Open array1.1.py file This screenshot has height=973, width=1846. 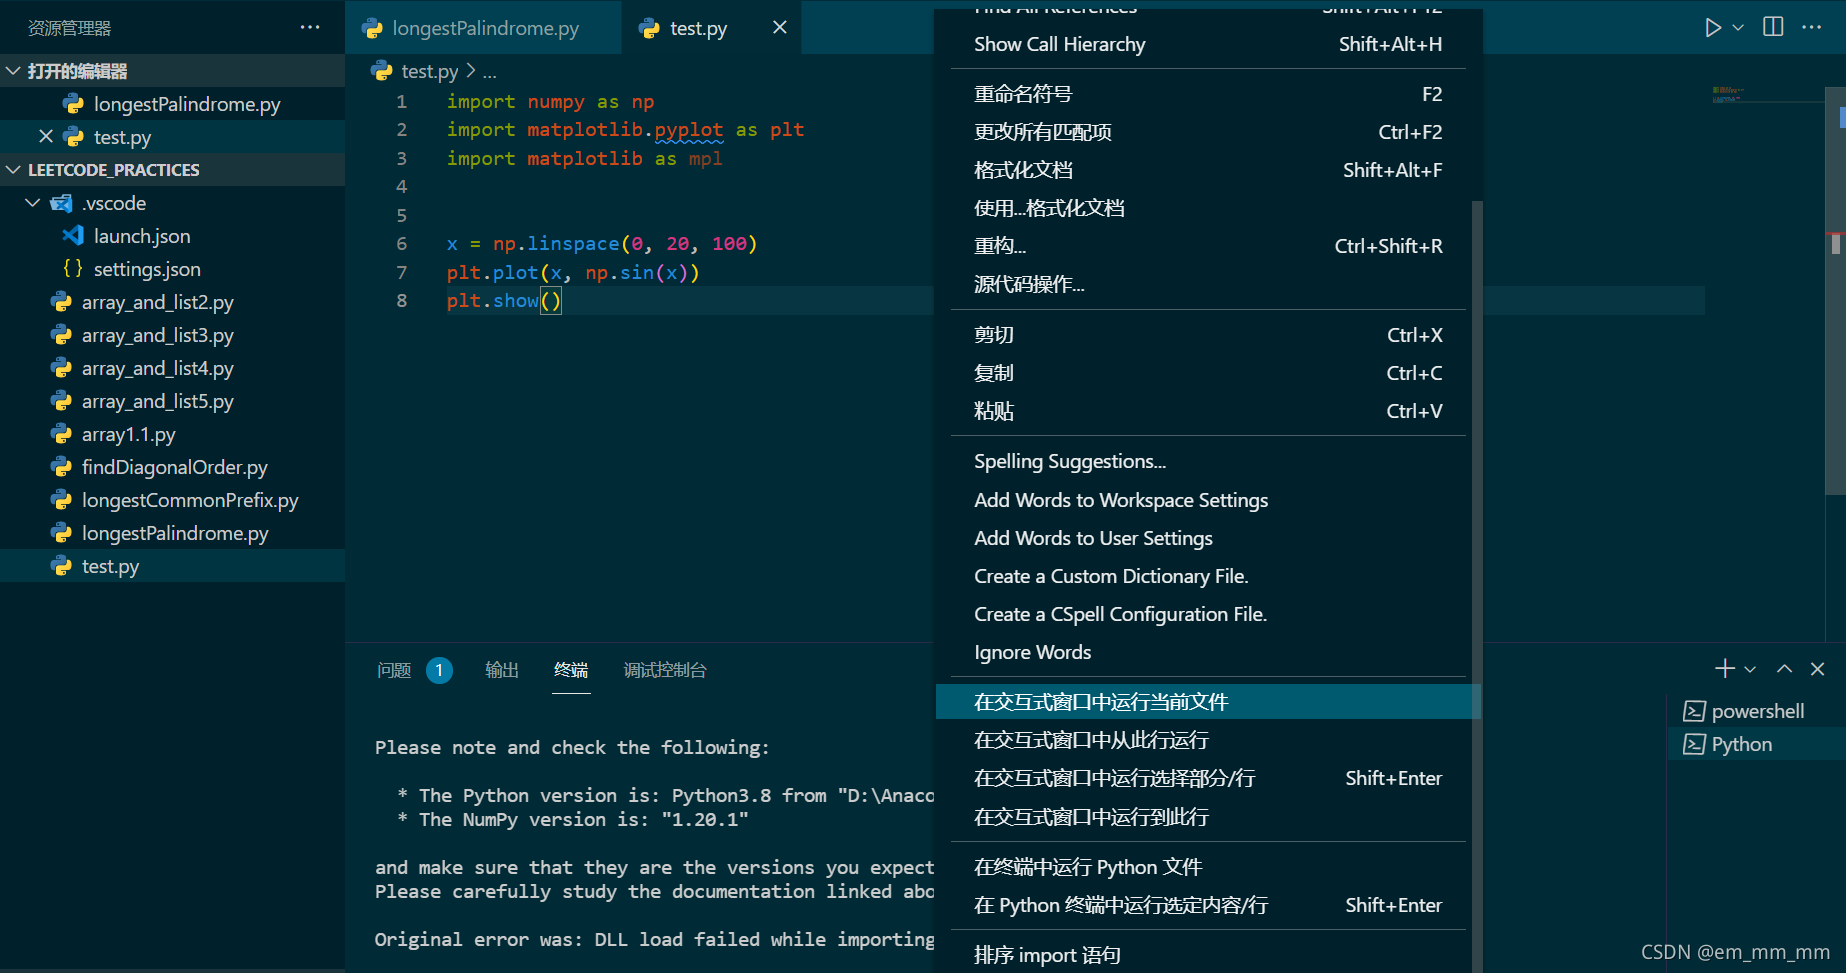click(172, 434)
